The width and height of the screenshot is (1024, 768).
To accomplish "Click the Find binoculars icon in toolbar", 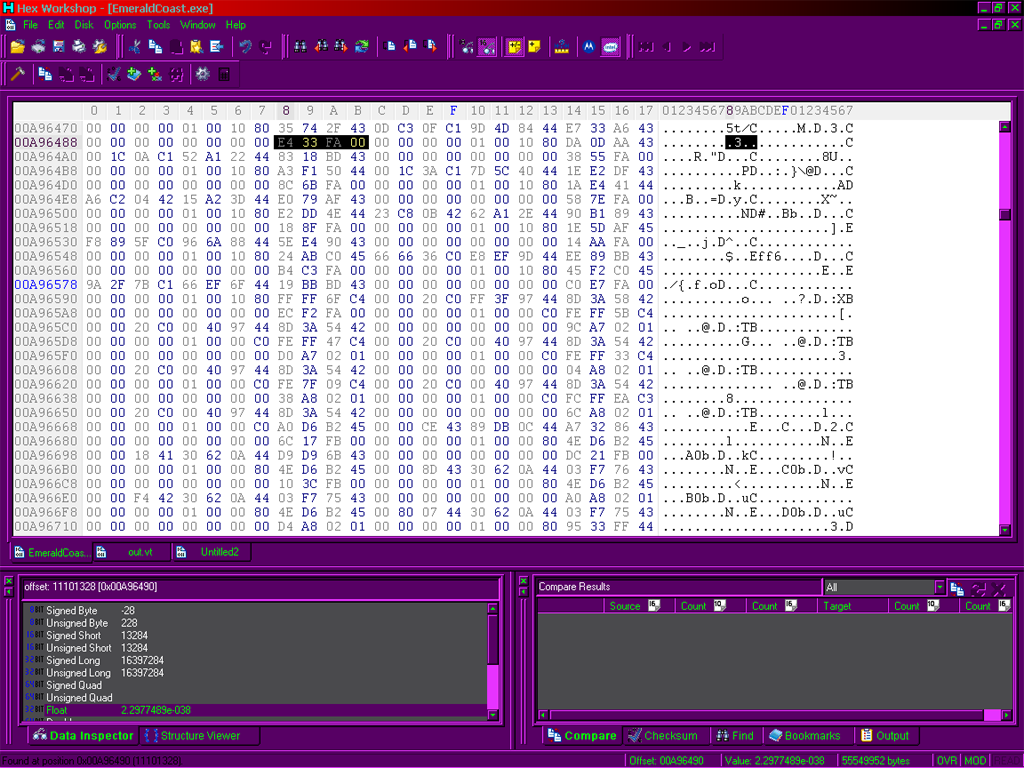I will point(300,46).
